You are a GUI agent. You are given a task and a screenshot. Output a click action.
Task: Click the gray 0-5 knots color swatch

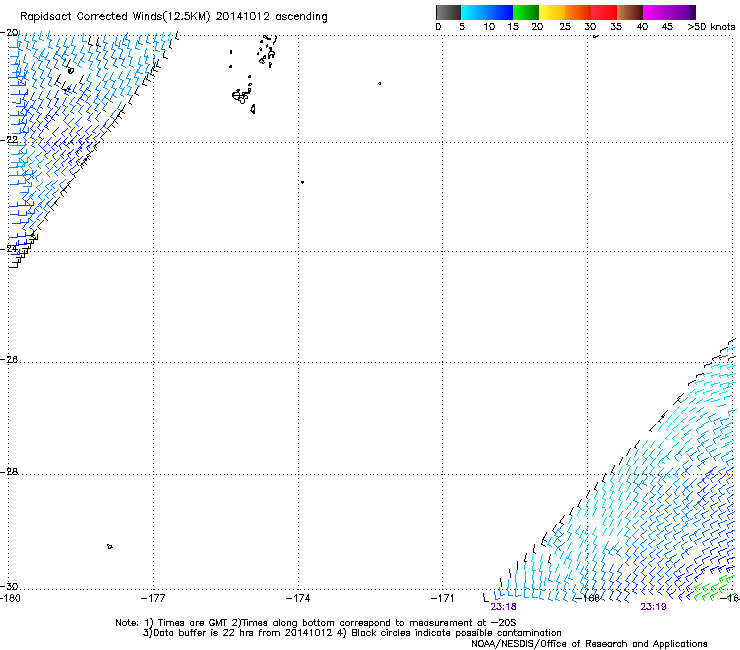[448, 12]
